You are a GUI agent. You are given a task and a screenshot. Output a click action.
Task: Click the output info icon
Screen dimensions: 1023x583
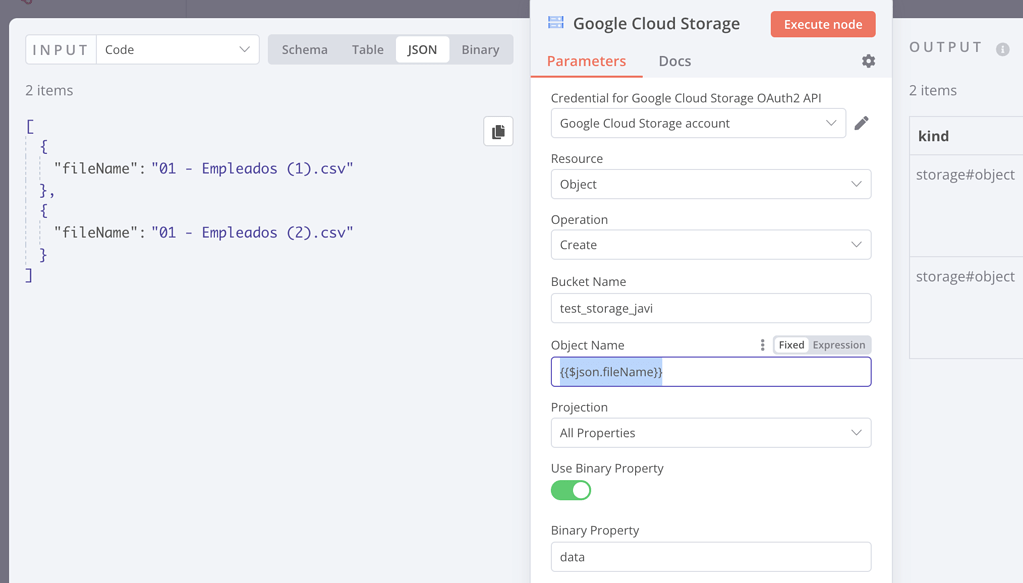pyautogui.click(x=1002, y=49)
